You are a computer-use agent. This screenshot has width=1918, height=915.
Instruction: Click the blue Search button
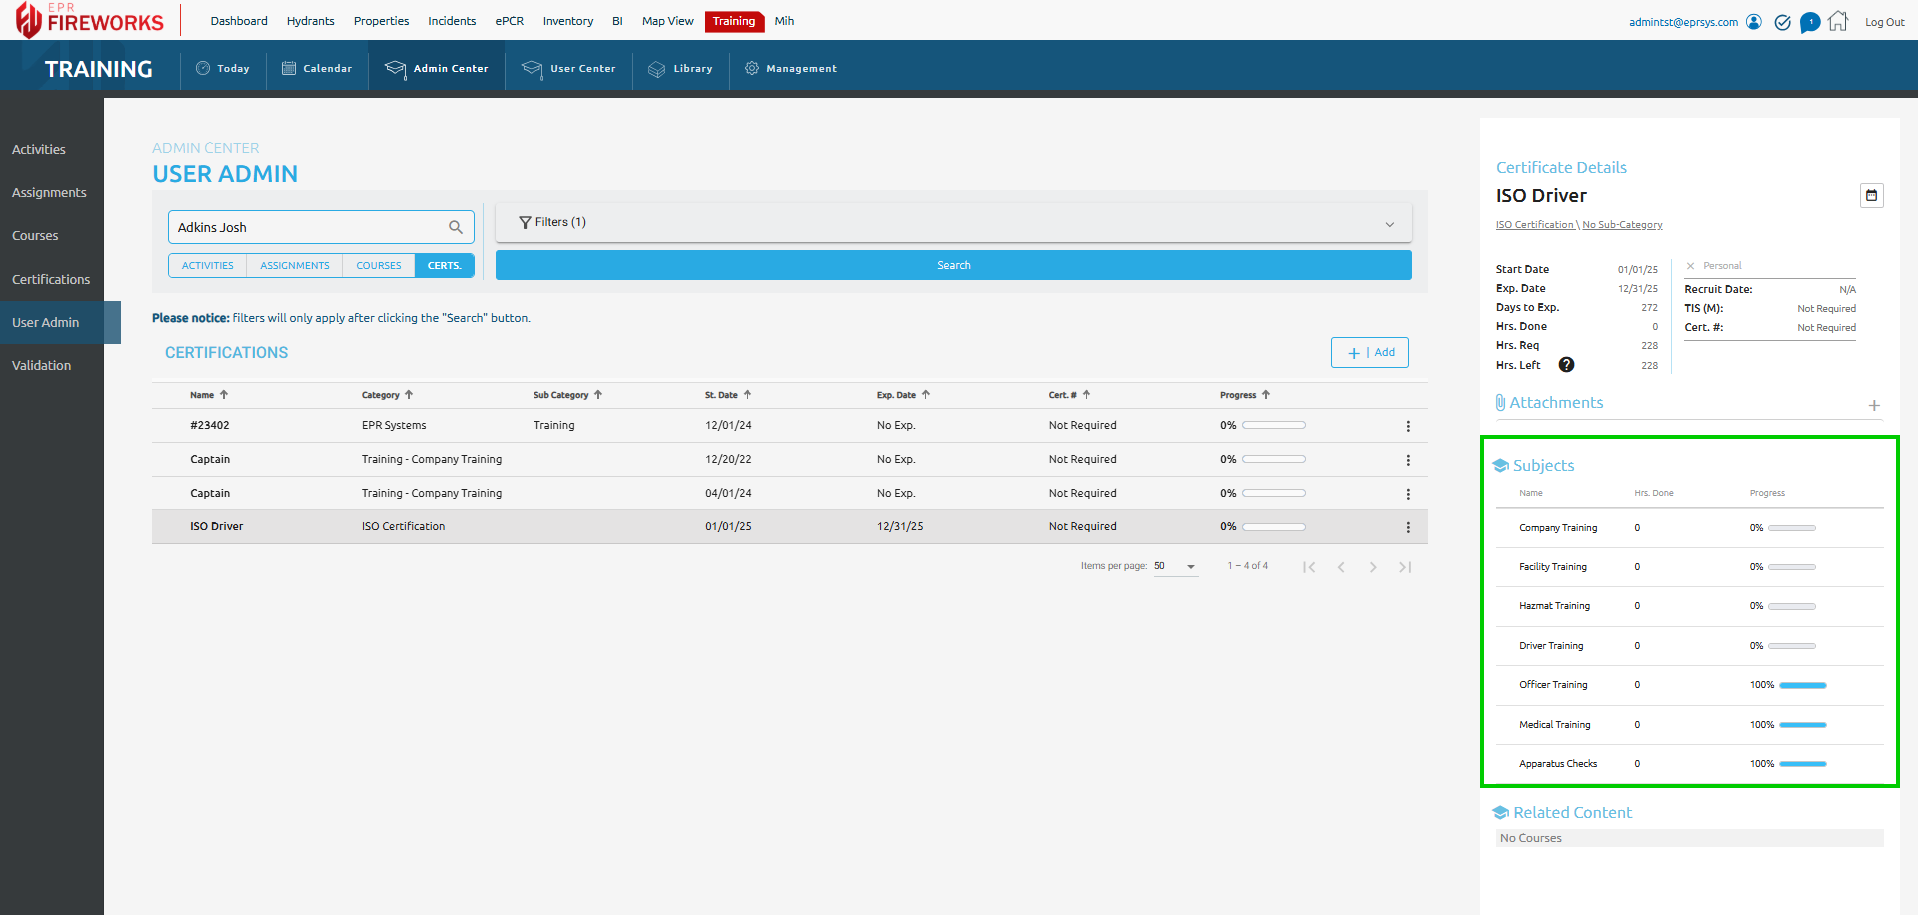(x=953, y=265)
